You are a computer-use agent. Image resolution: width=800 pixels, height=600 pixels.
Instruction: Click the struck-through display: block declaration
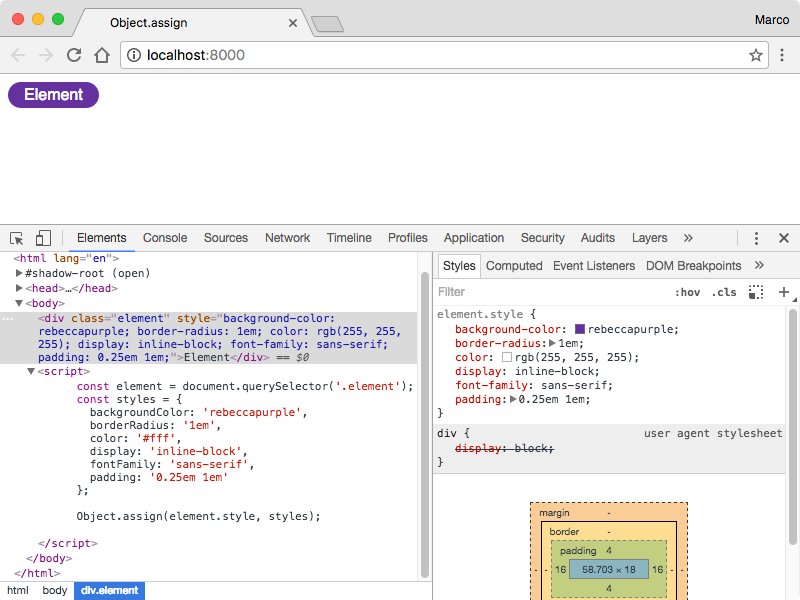(504, 448)
